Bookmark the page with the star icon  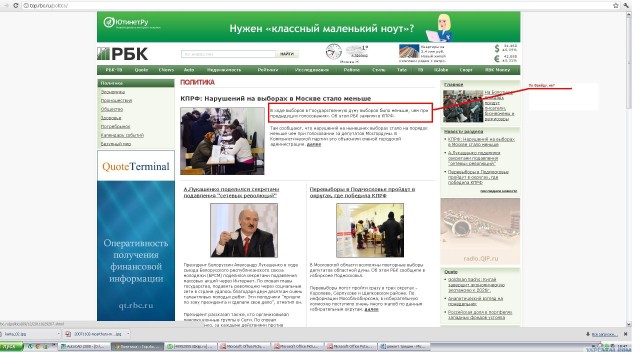616,5
